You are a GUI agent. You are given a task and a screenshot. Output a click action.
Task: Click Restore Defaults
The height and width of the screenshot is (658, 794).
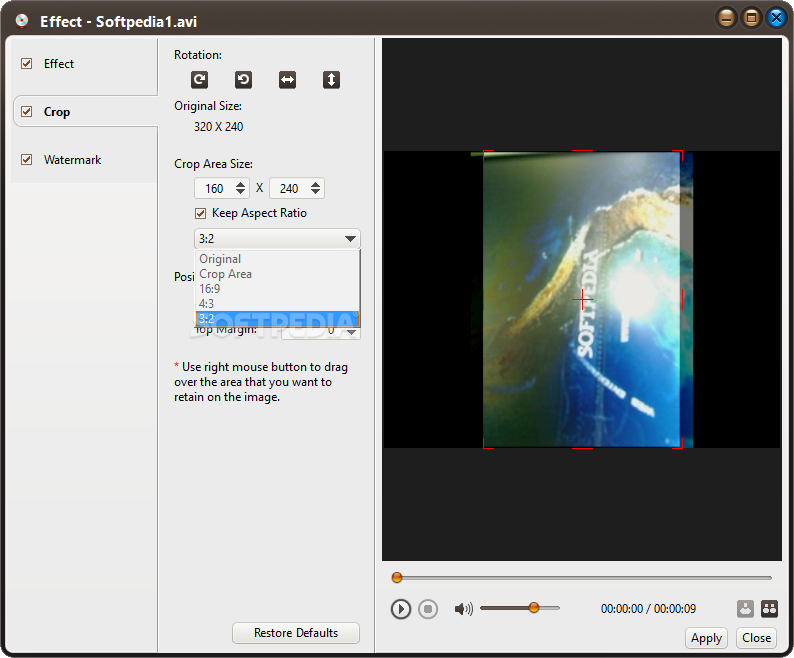point(296,633)
